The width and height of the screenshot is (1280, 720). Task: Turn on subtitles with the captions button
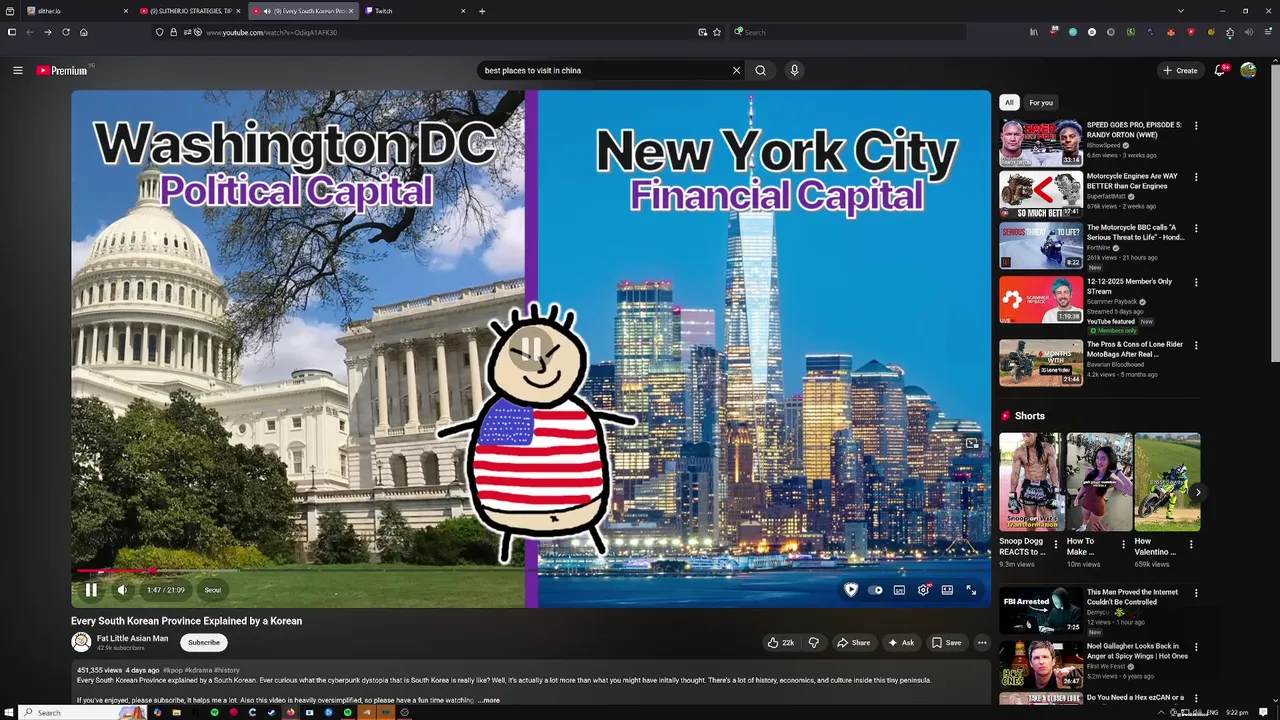tap(899, 590)
